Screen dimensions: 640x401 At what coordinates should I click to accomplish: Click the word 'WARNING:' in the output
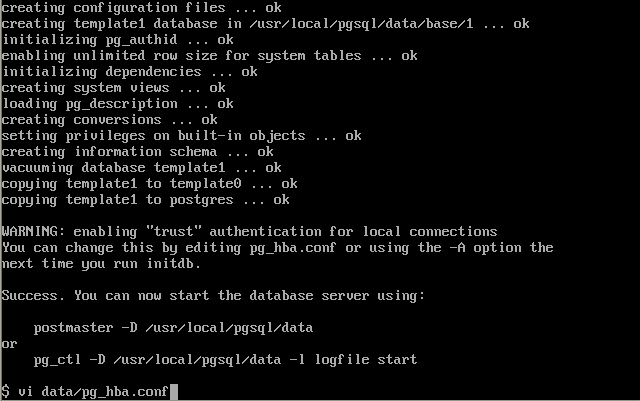[33, 232]
